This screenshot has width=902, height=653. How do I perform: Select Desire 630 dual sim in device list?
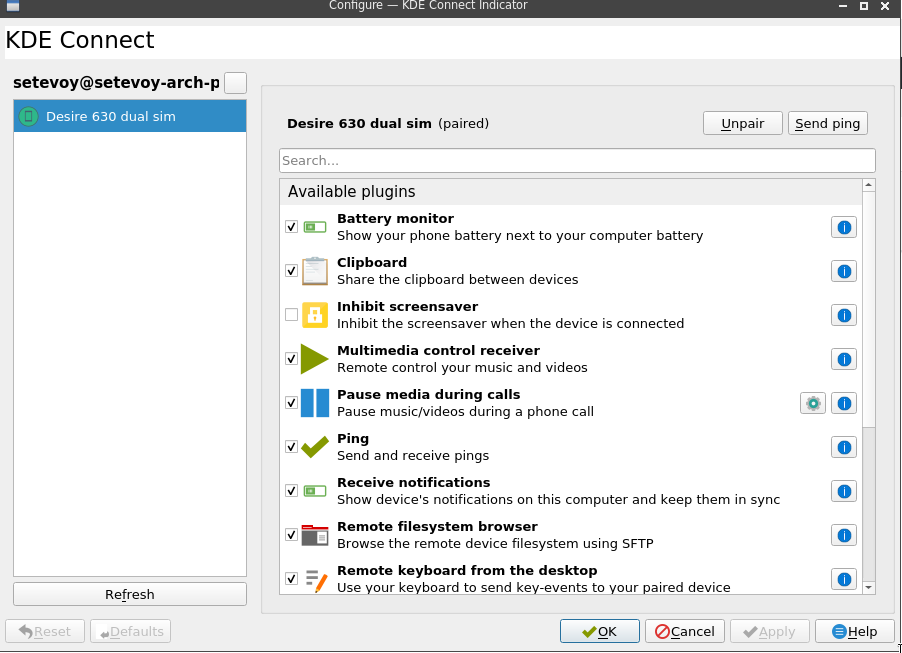coord(130,116)
